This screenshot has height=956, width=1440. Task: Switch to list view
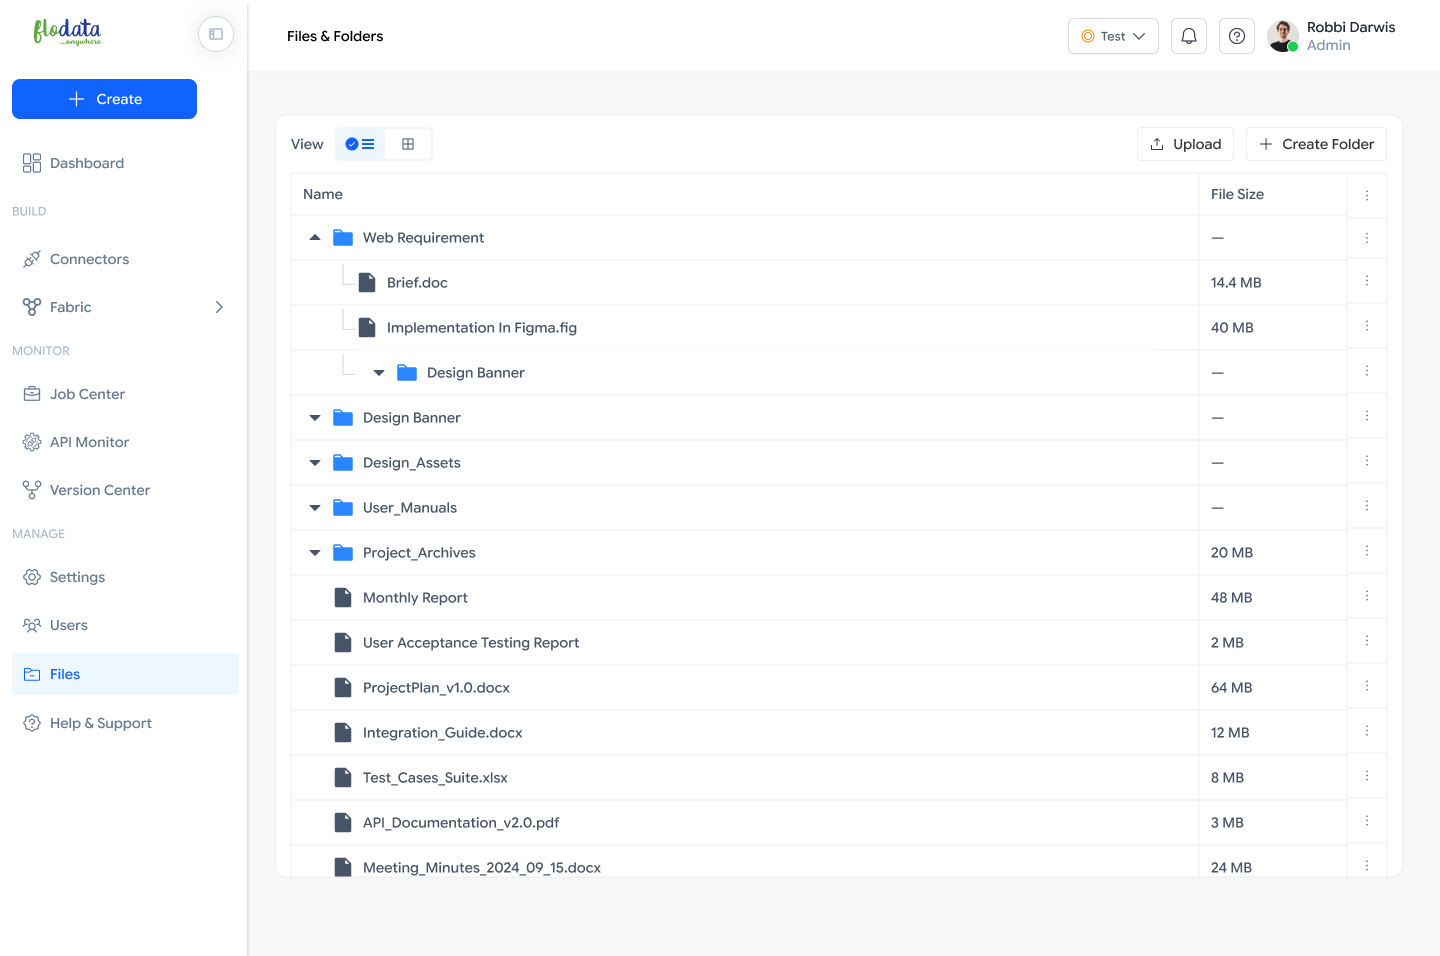[360, 144]
